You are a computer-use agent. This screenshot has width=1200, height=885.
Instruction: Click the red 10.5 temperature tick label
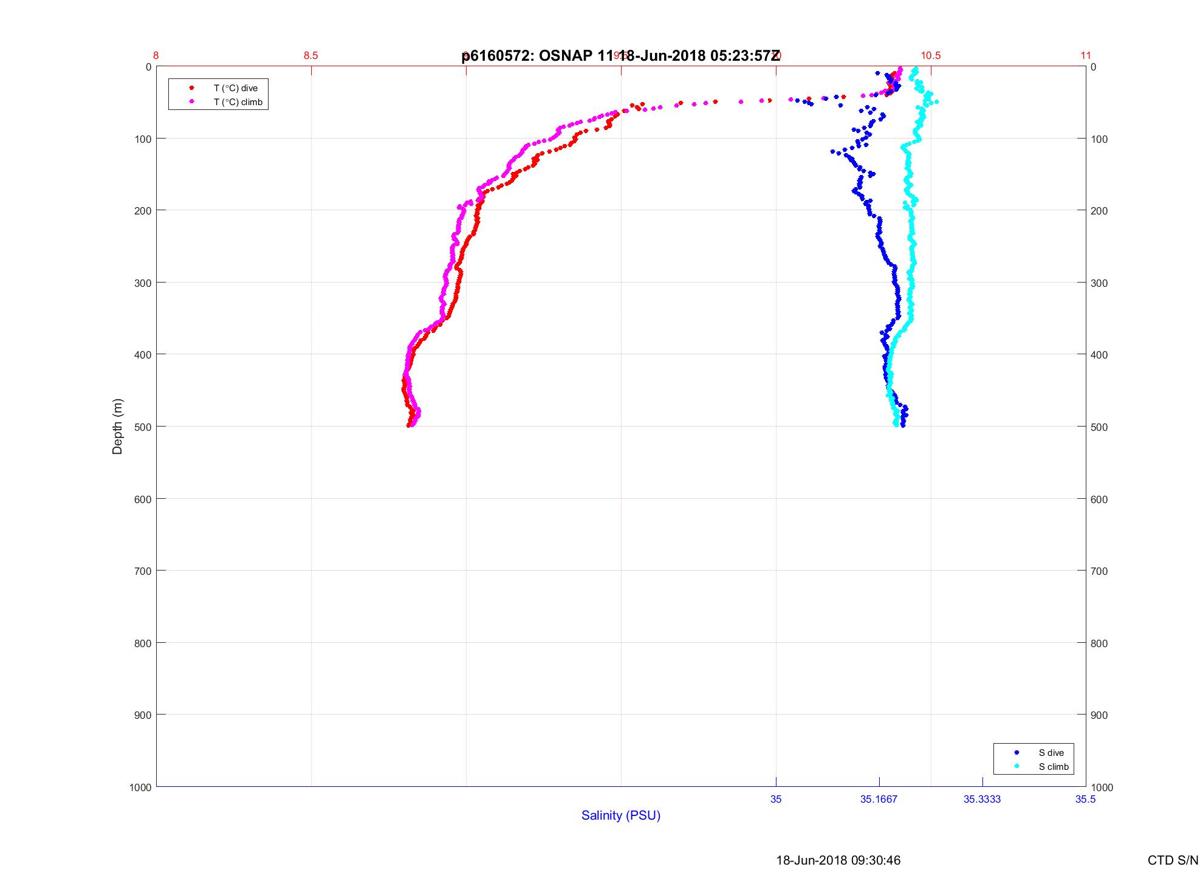coord(931,55)
